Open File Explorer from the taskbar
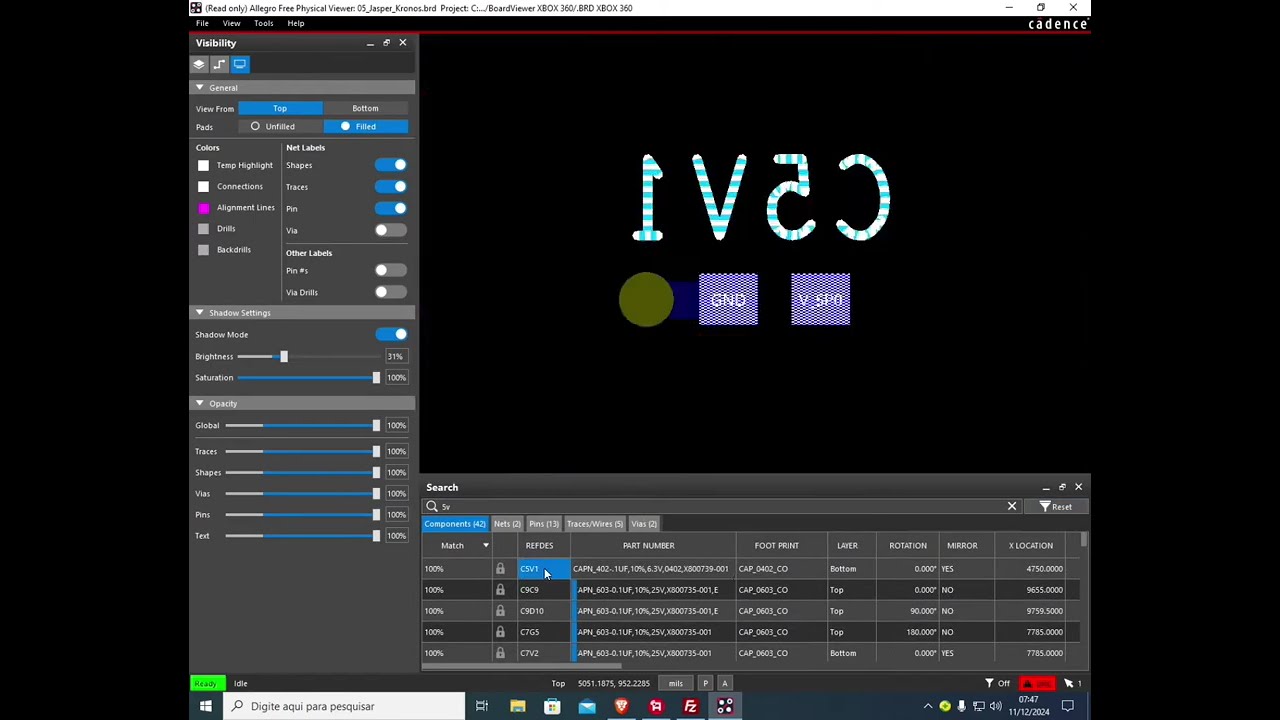This screenshot has width=1280, height=720. pos(518,706)
